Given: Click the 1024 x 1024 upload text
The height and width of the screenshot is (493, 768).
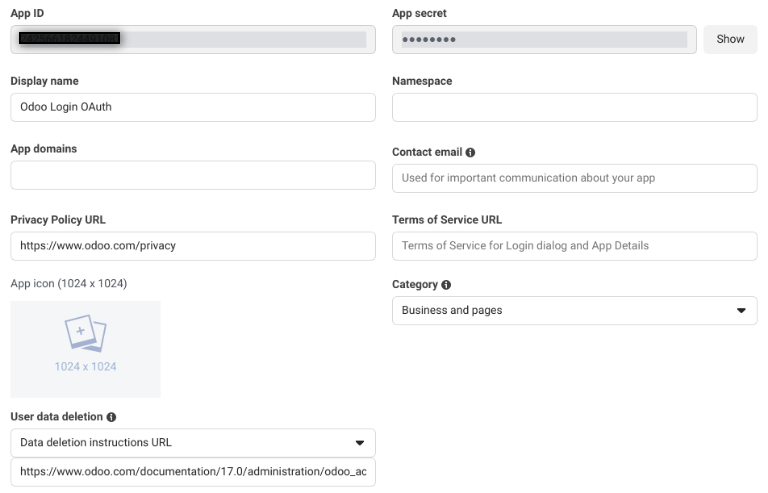Looking at the screenshot, I should point(85,367).
